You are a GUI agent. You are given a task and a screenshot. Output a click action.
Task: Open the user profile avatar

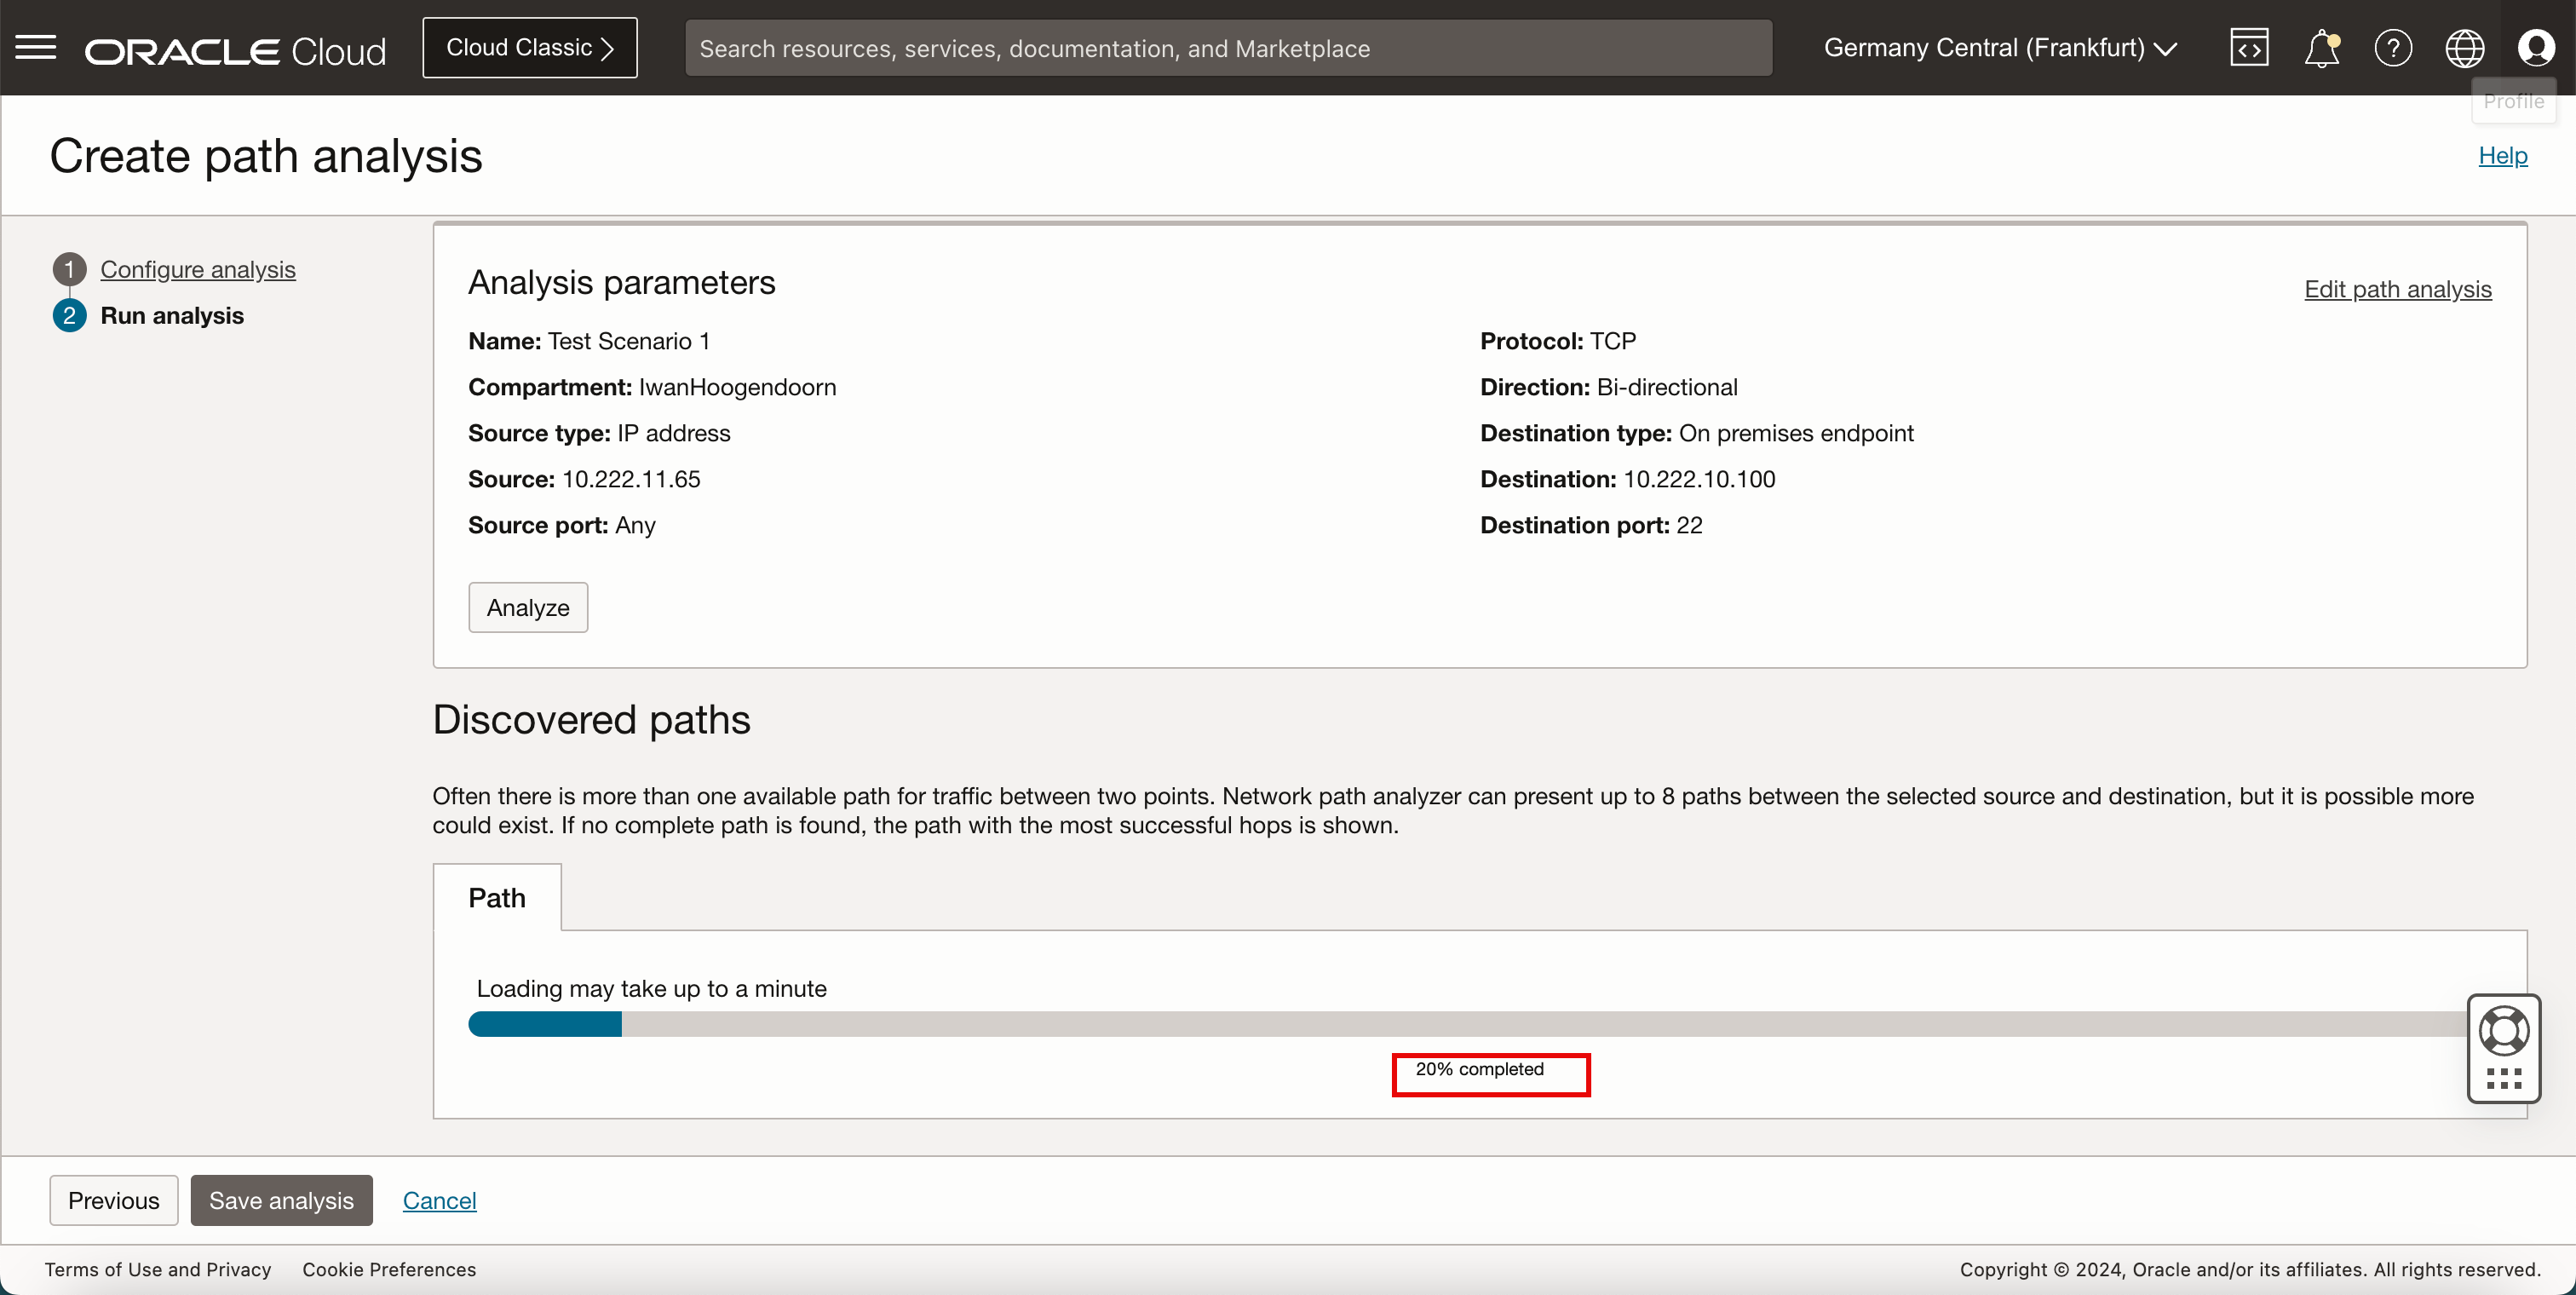pos(2536,48)
